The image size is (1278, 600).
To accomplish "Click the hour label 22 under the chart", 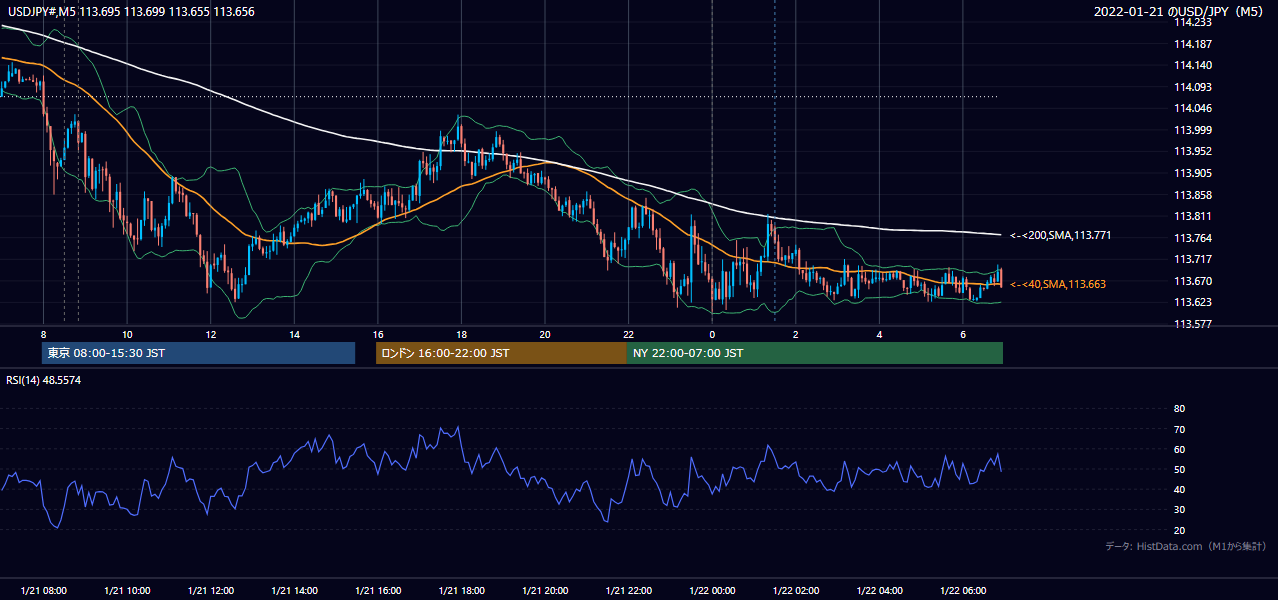I will (628, 334).
